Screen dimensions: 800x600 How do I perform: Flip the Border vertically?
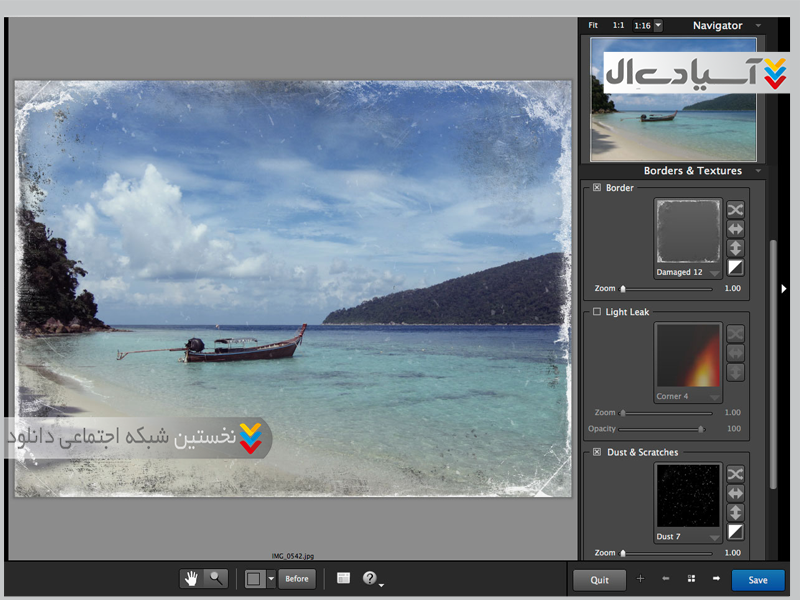click(x=735, y=248)
